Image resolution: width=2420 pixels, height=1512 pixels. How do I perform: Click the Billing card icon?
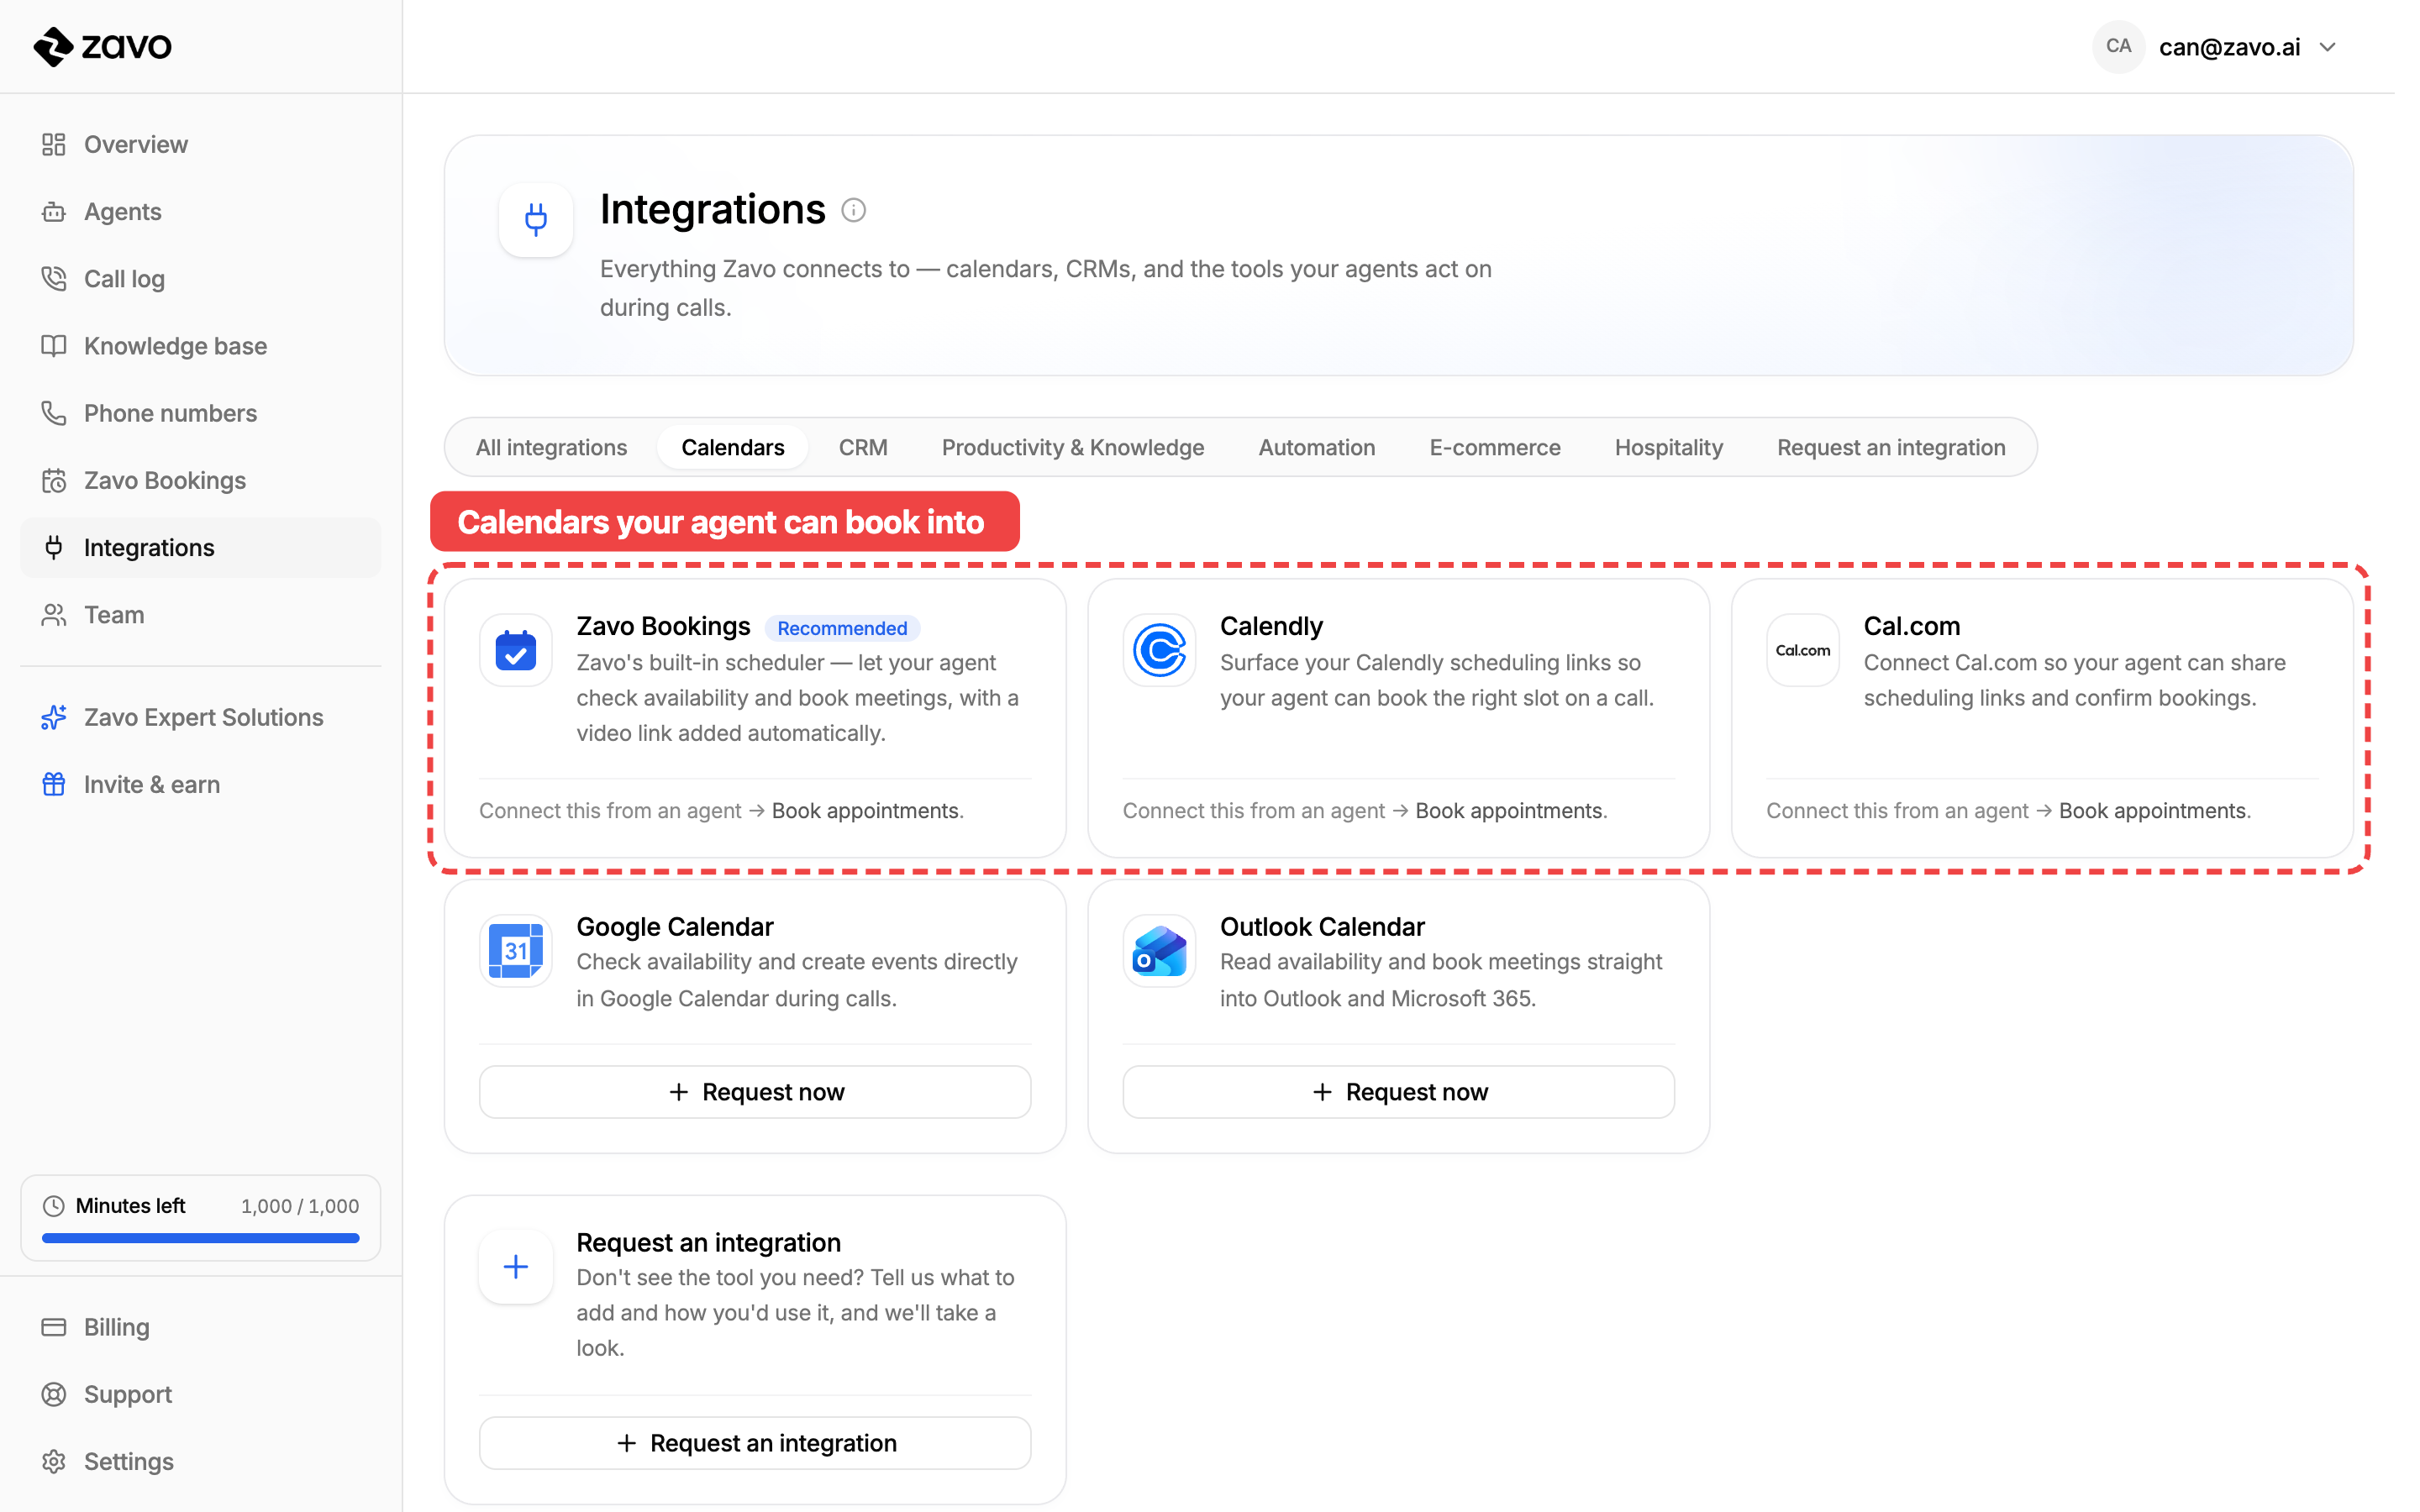54,1327
